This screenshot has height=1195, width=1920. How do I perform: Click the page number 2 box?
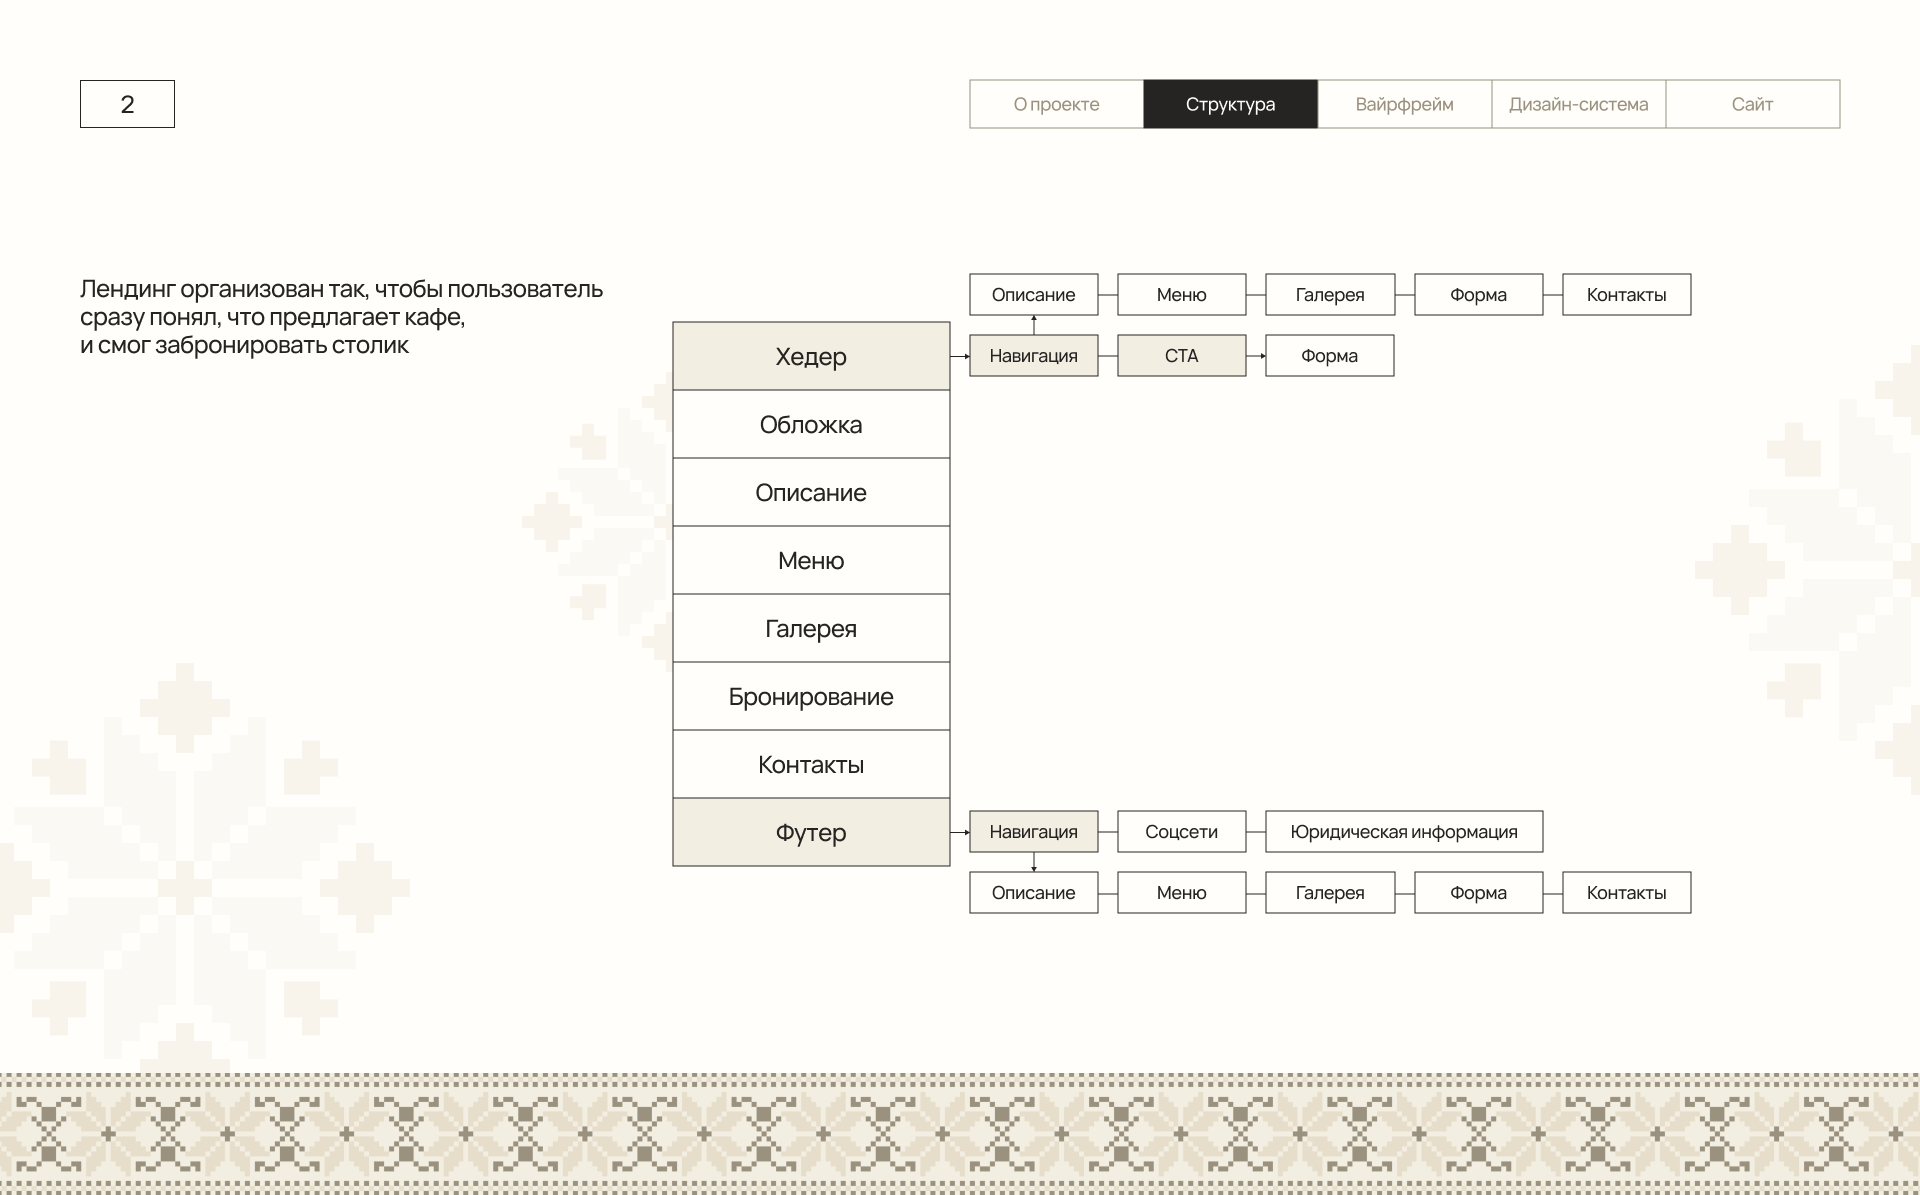point(127,104)
